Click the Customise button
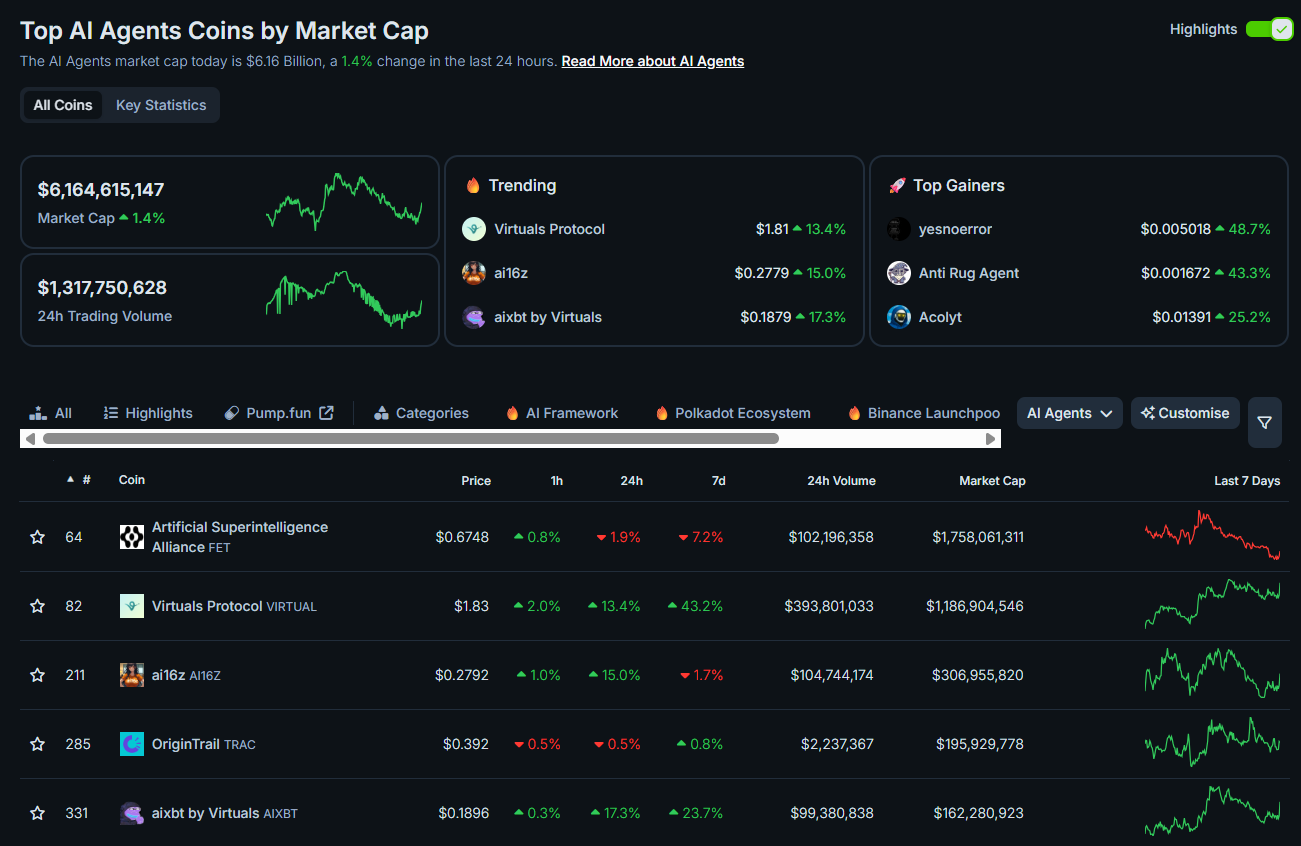Screen dimensions: 1301x846 [1186, 413]
